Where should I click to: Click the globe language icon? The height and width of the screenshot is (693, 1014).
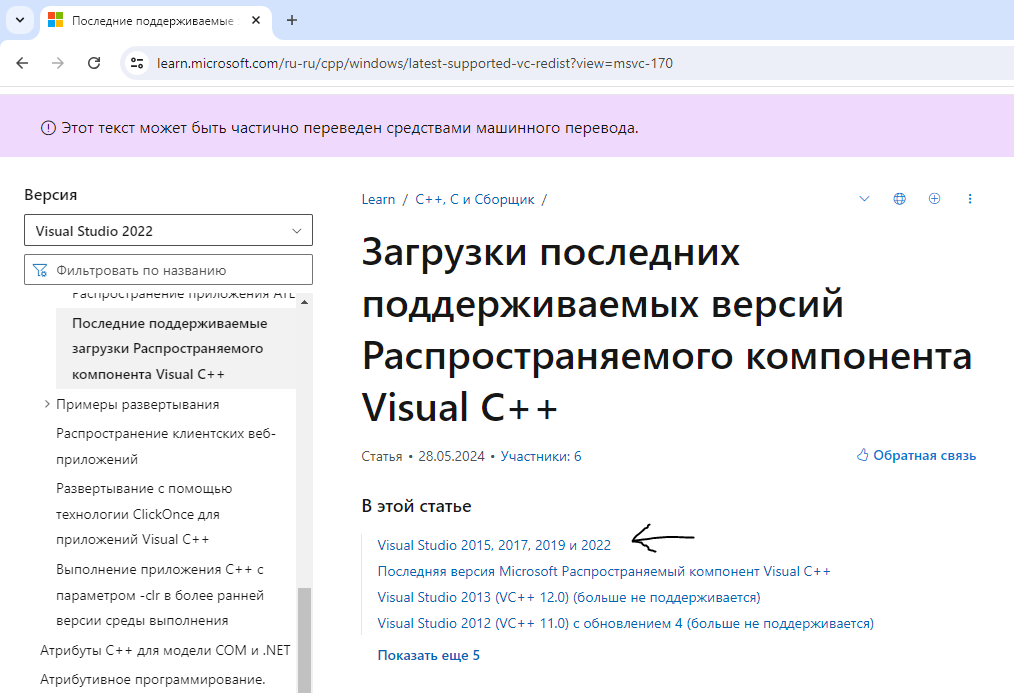pos(900,198)
